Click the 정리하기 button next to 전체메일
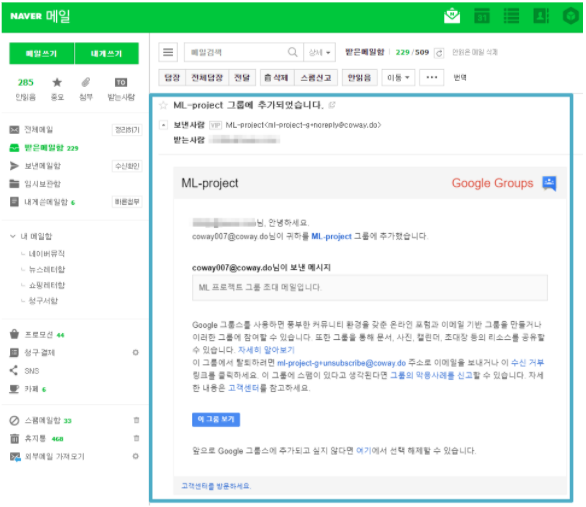 point(127,130)
